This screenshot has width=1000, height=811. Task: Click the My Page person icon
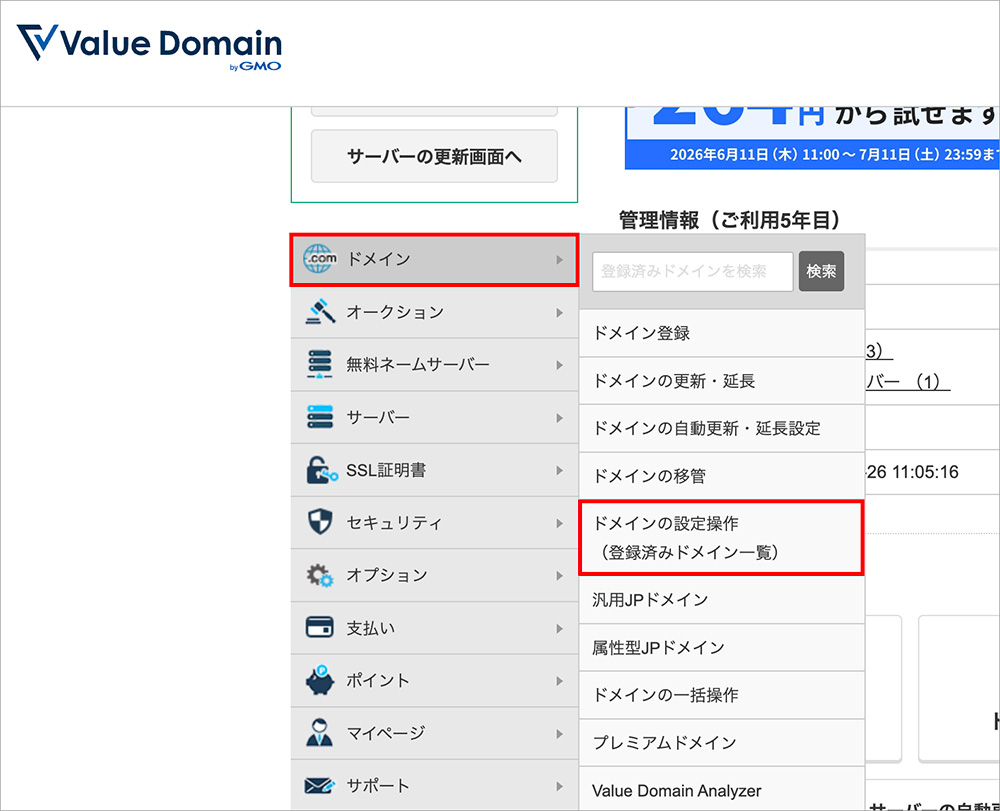coord(320,733)
